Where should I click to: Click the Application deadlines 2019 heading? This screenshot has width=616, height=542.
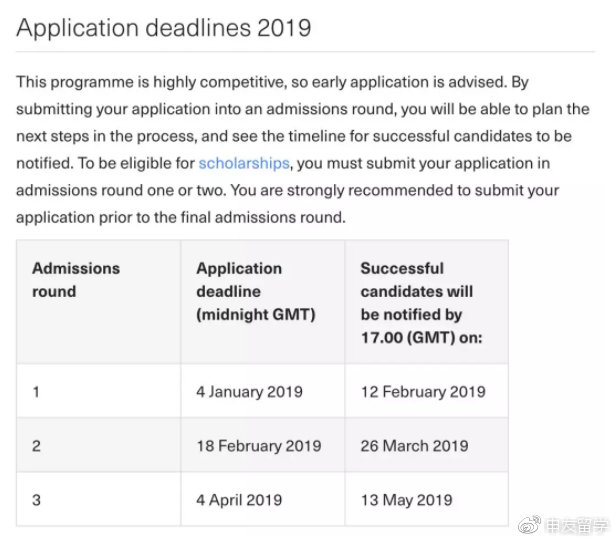click(x=164, y=28)
